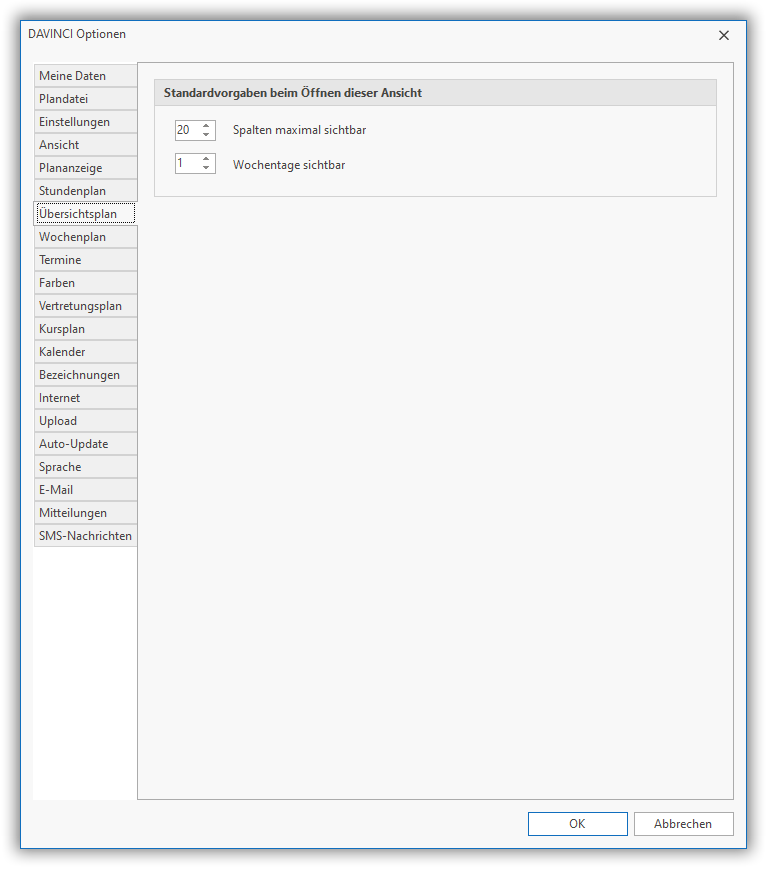The height and width of the screenshot is (869, 767).
Task: Switch to the Farben tab
Action: tap(85, 283)
